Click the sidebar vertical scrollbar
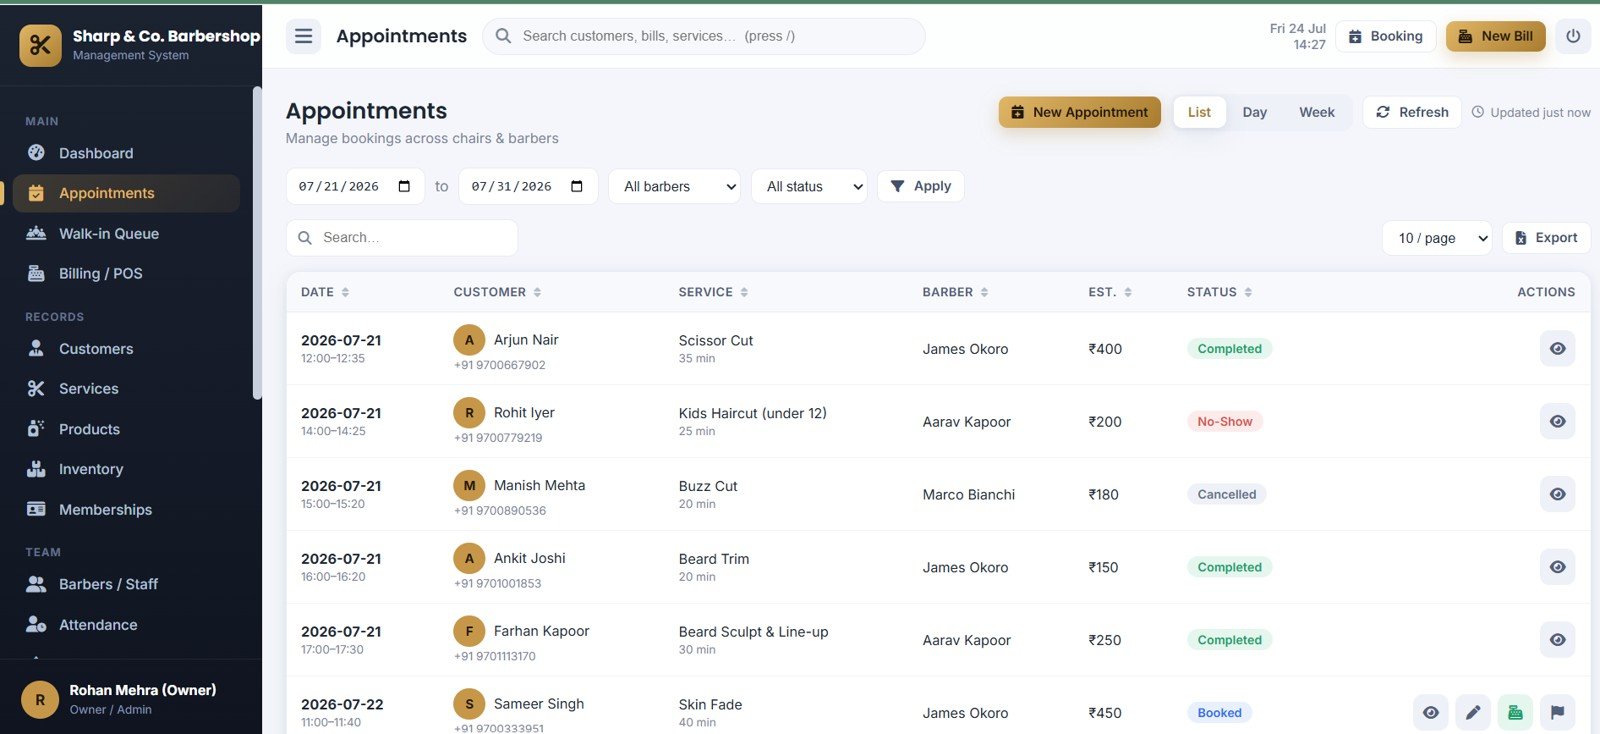Viewport: 1600px width, 734px height. pyautogui.click(x=257, y=244)
